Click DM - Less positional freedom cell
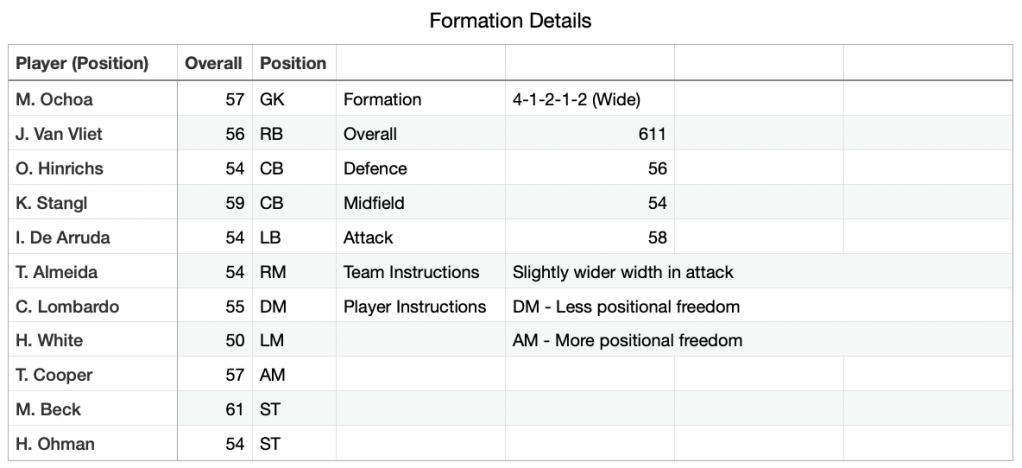Screen dimensions: 1022x468 [626, 306]
